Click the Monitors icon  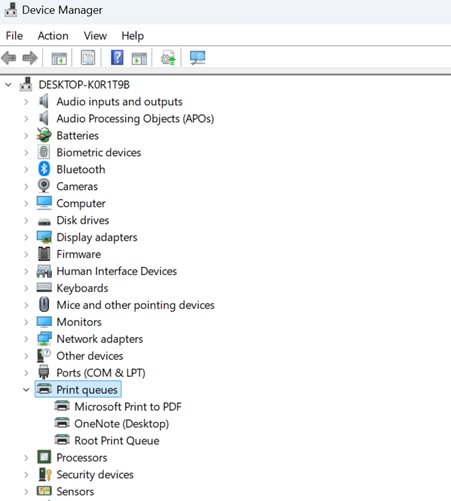[x=44, y=322]
